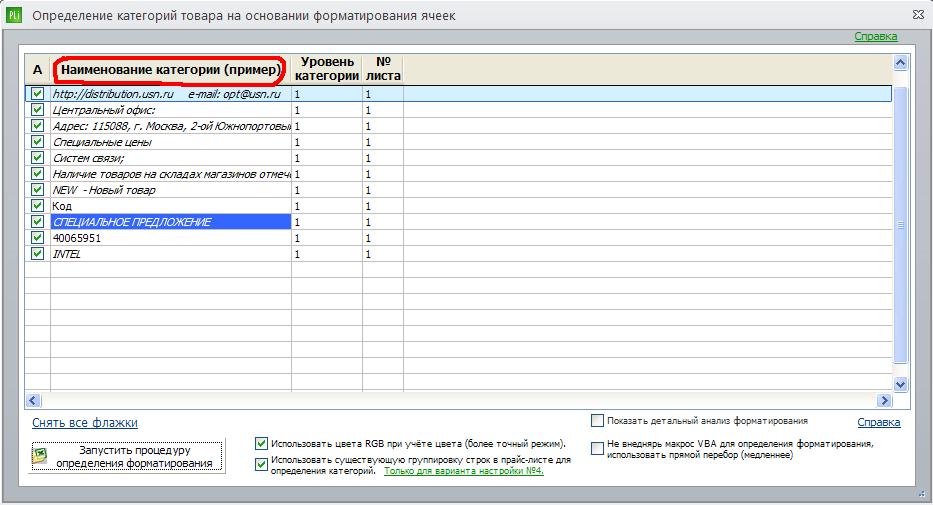Enable Показать детальный анализ форматирования checkbox

click(x=597, y=421)
